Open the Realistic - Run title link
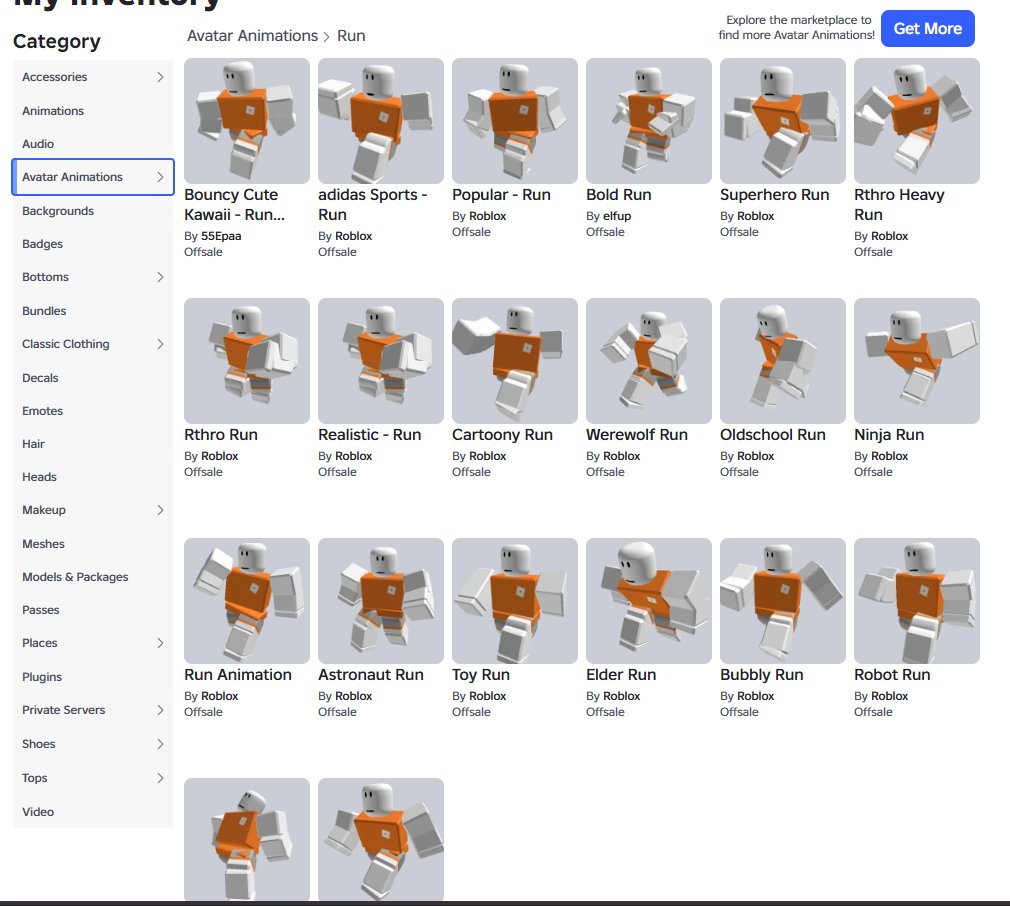This screenshot has height=906, width=1010. pyautogui.click(x=370, y=435)
